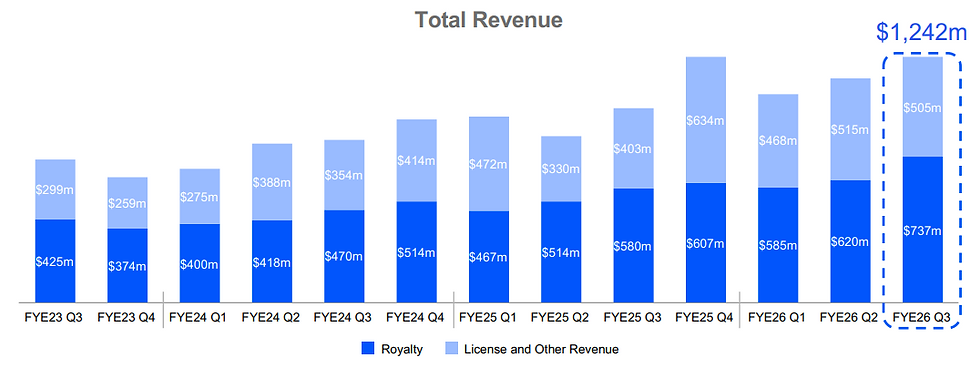The image size is (980, 368).
Task: Click the "$505m" license value
Action: coord(922,107)
